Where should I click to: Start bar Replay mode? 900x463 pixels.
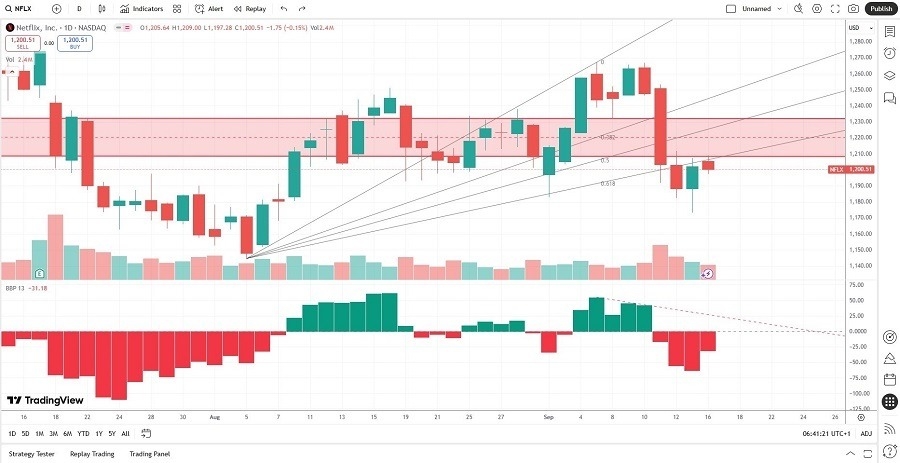coord(250,8)
